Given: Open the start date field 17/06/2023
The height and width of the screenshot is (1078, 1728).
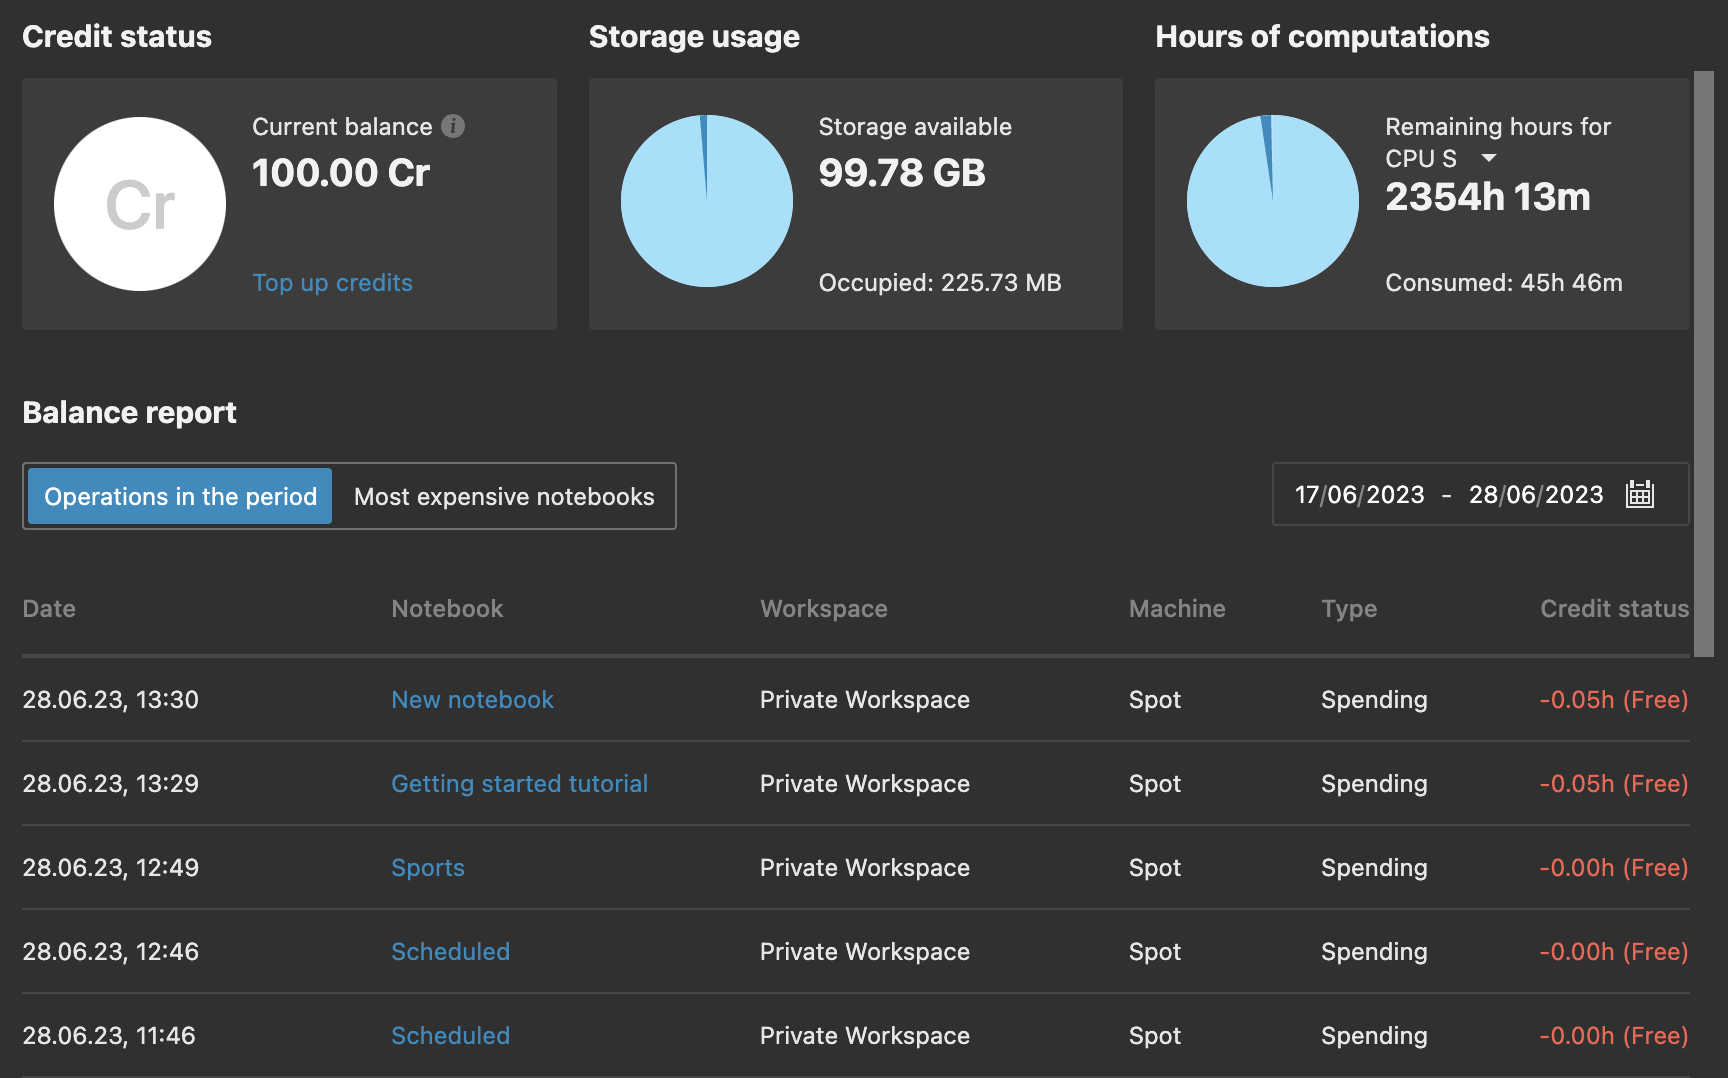Looking at the screenshot, I should click(x=1358, y=494).
